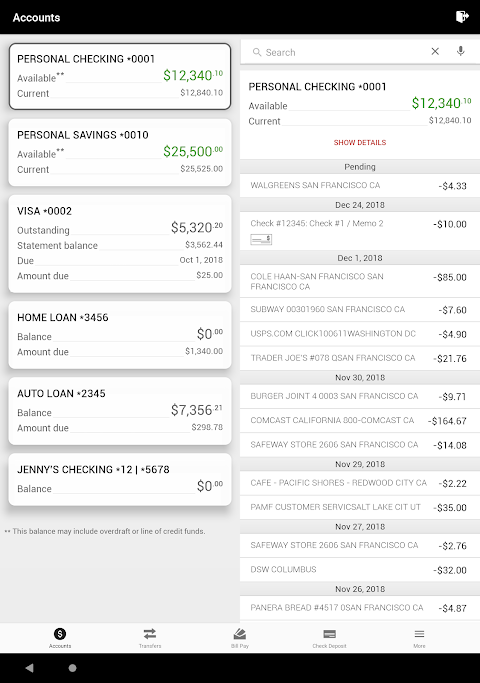This screenshot has height=683, width=480.
Task: Open the Accounts tab icon
Action: 60,634
